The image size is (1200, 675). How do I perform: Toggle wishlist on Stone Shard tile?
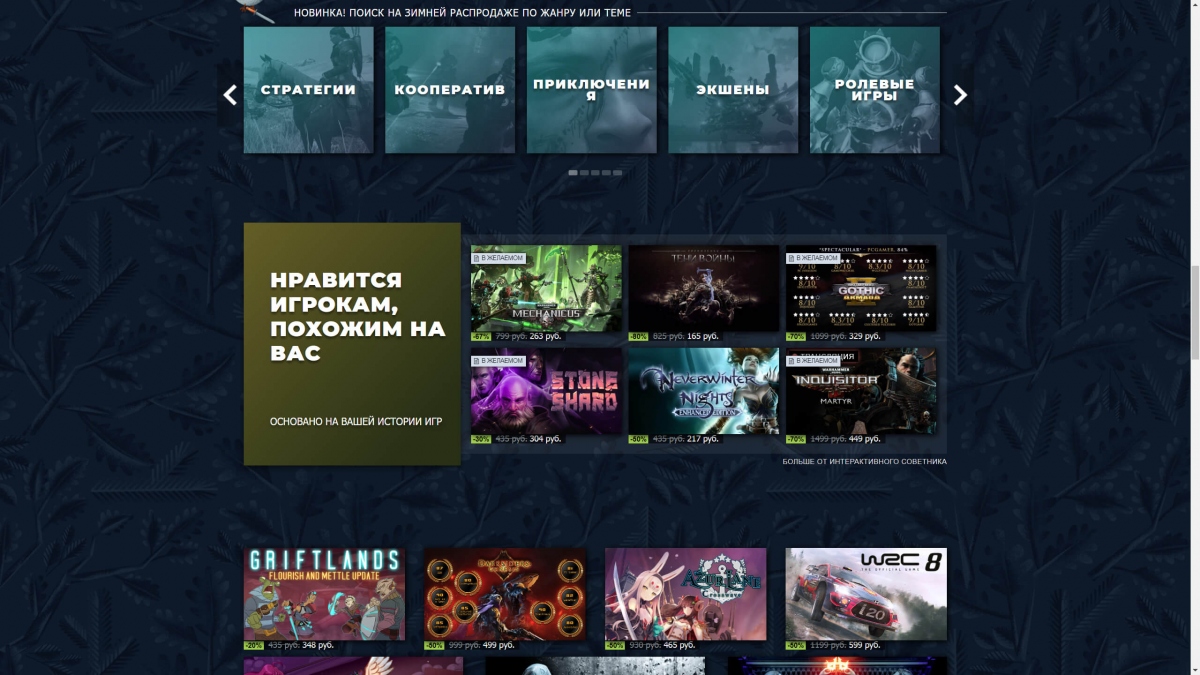pos(497,359)
